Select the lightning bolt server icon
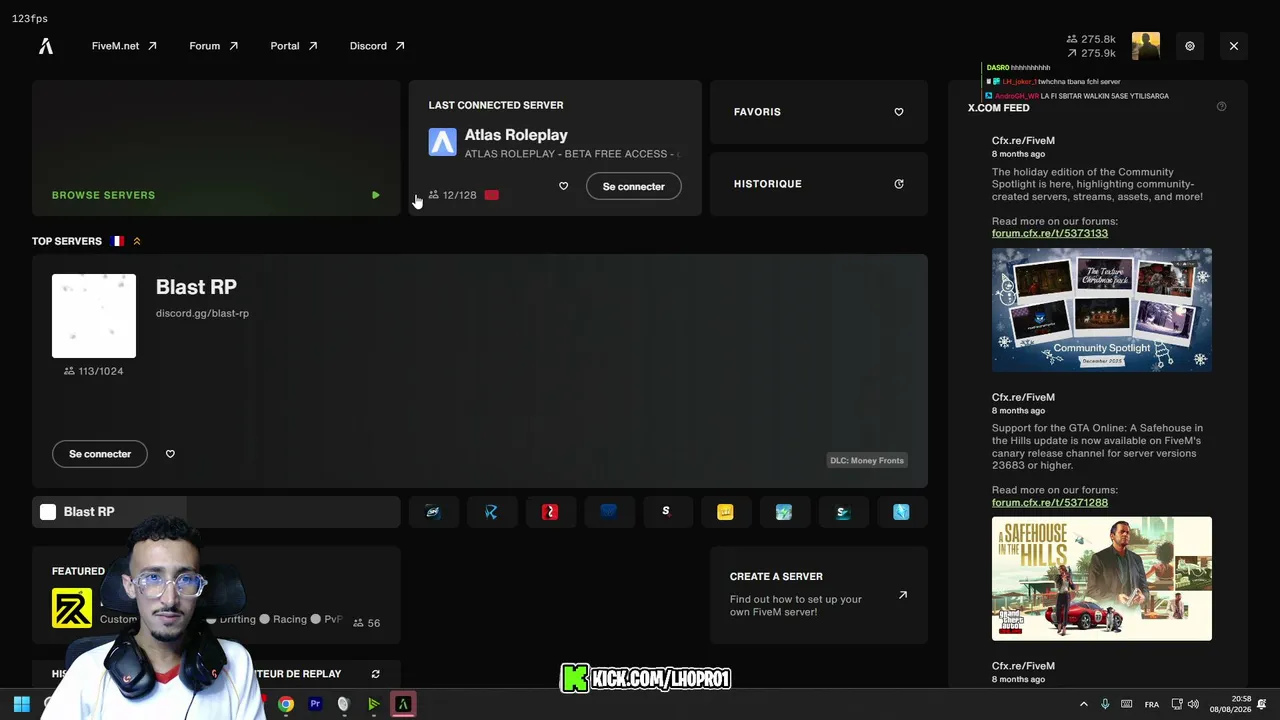This screenshot has height=720, width=1280. coord(784,512)
